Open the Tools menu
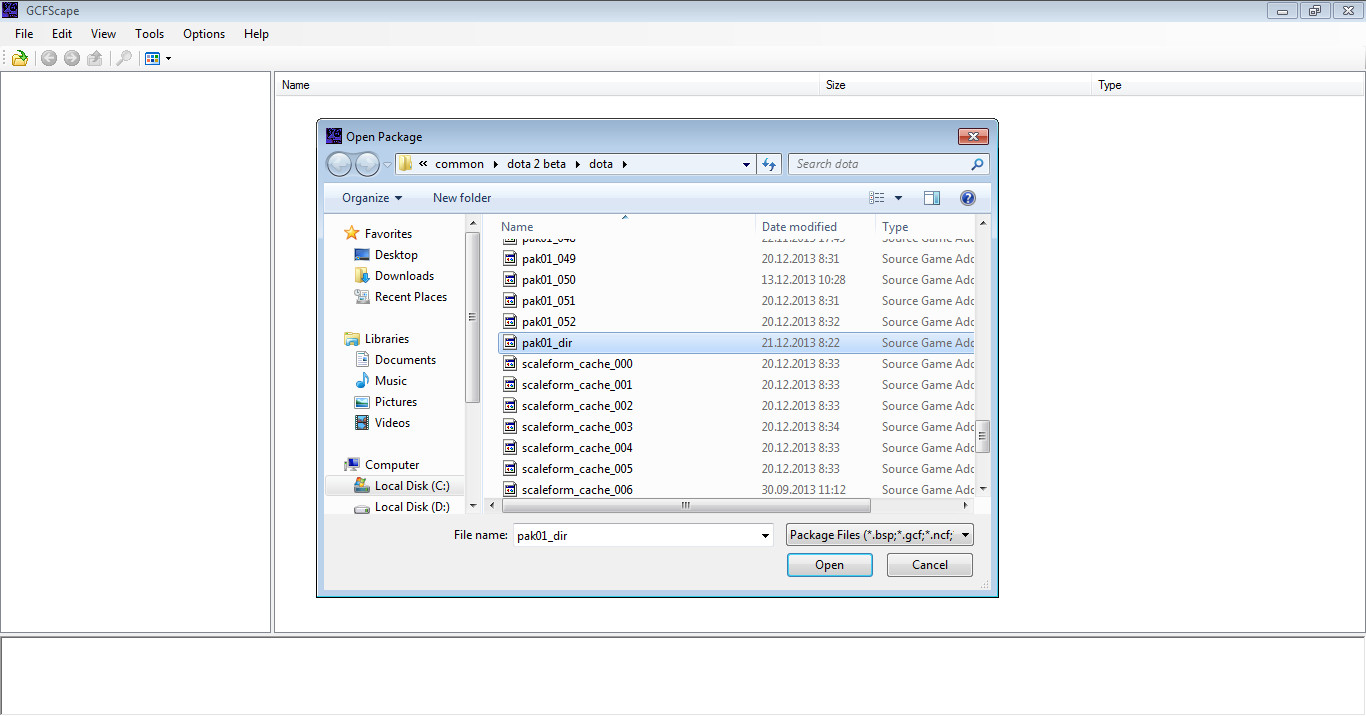Screen dimensions: 1366x716 149,34
